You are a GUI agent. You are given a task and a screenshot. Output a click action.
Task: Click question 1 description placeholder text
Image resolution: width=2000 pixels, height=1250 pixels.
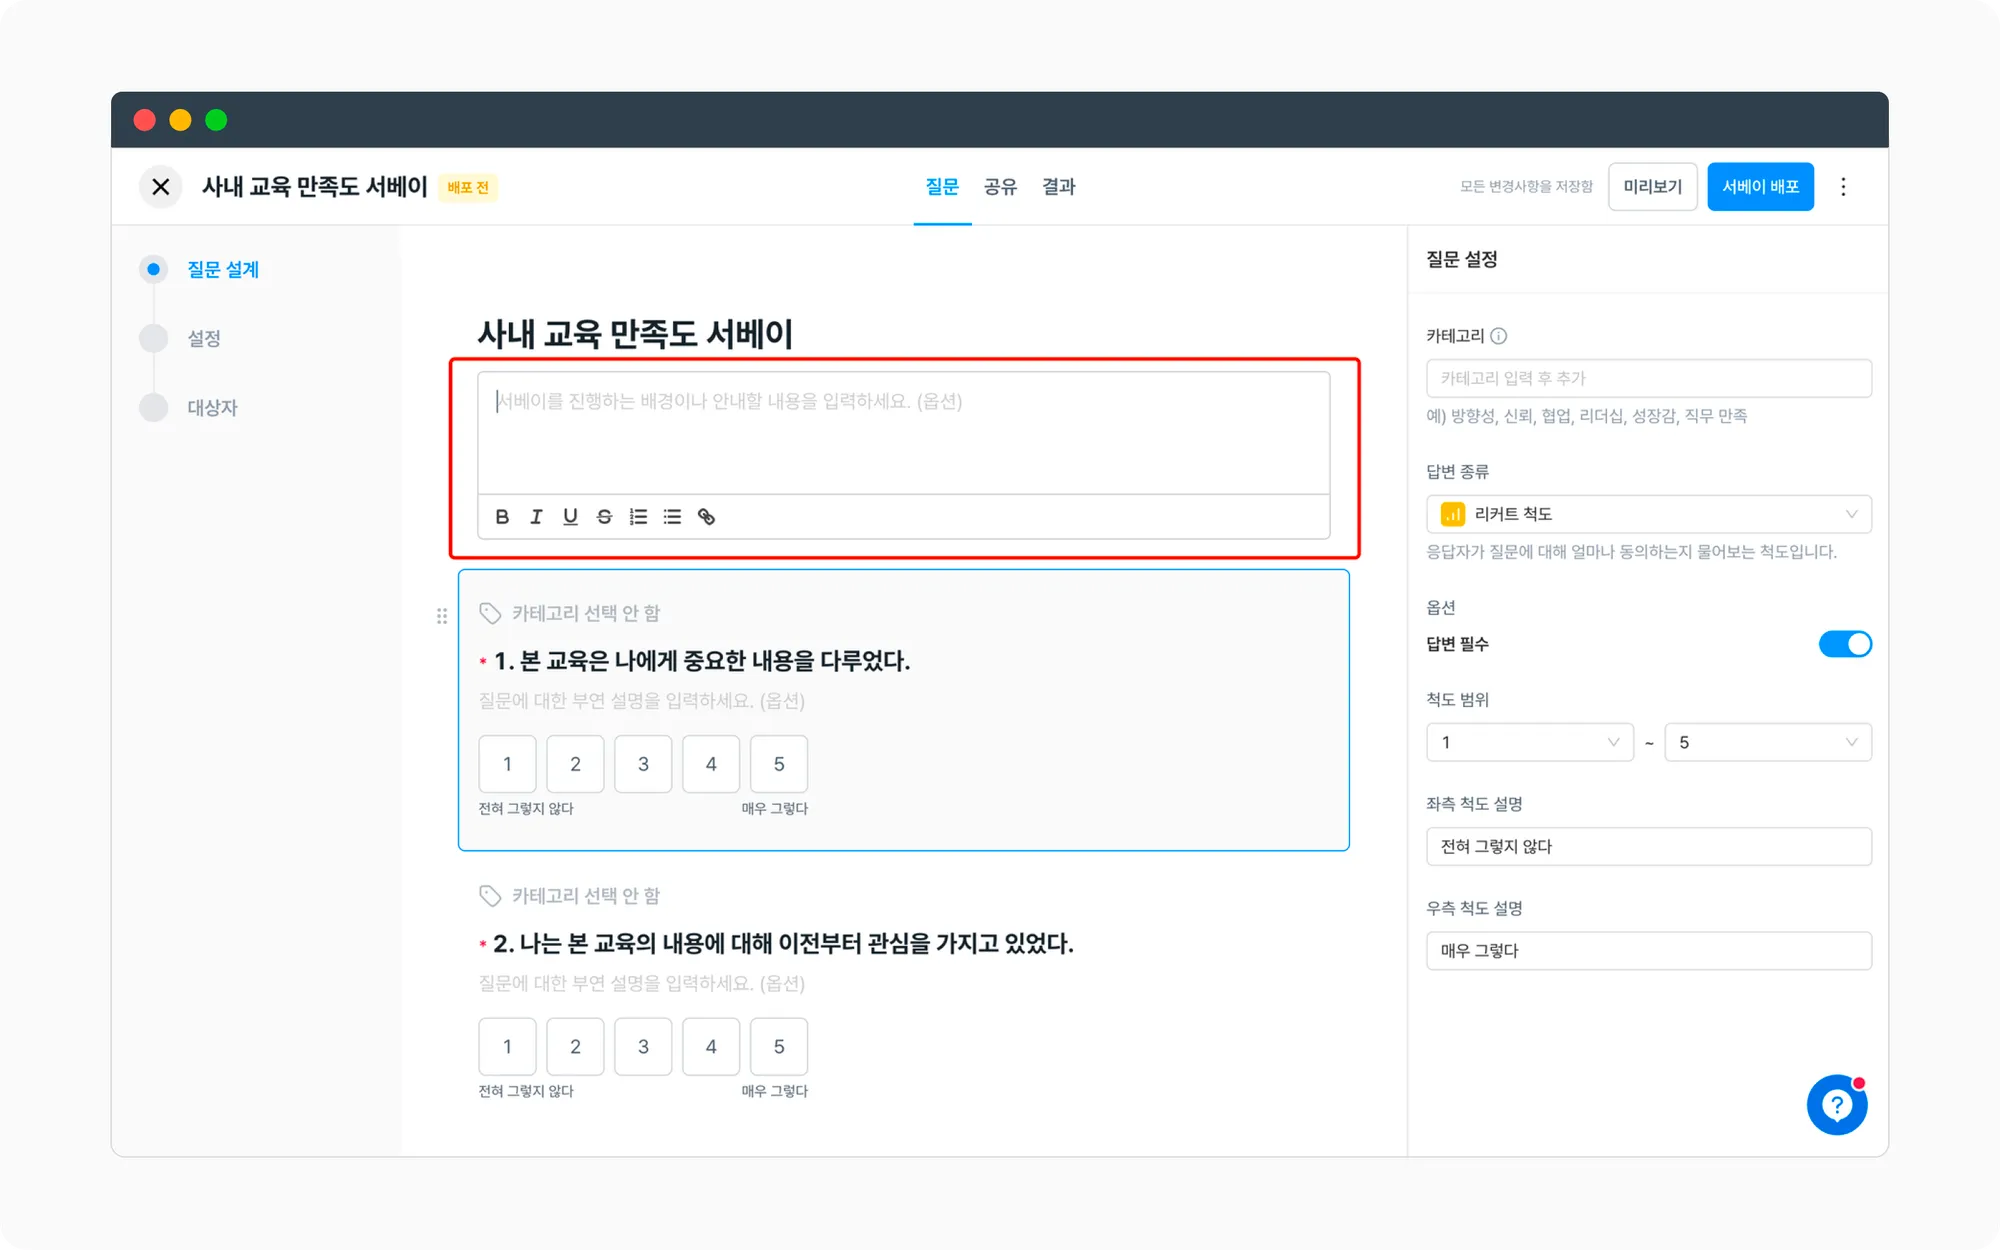pyautogui.click(x=641, y=701)
